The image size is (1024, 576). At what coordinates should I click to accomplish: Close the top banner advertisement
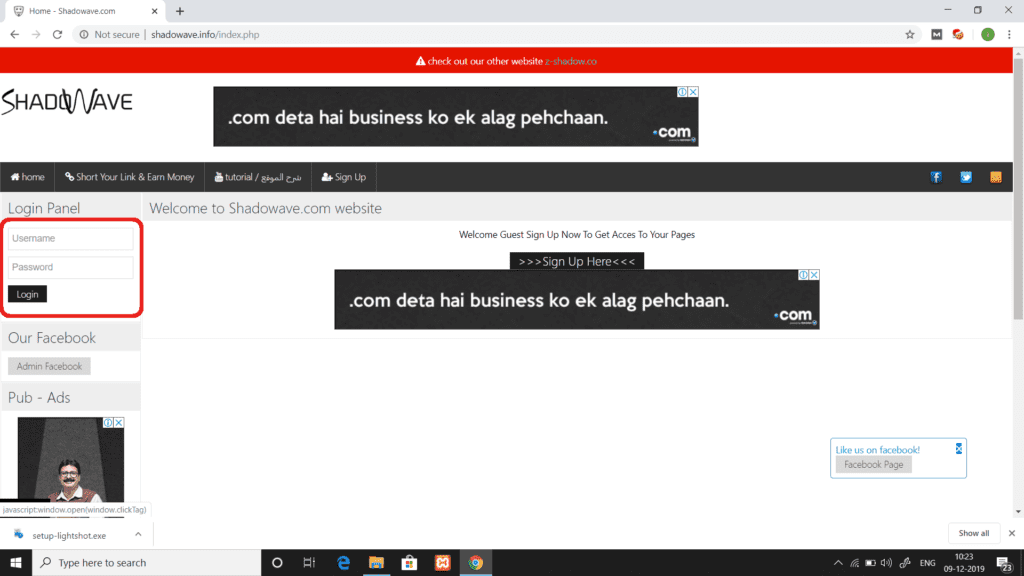pos(693,92)
